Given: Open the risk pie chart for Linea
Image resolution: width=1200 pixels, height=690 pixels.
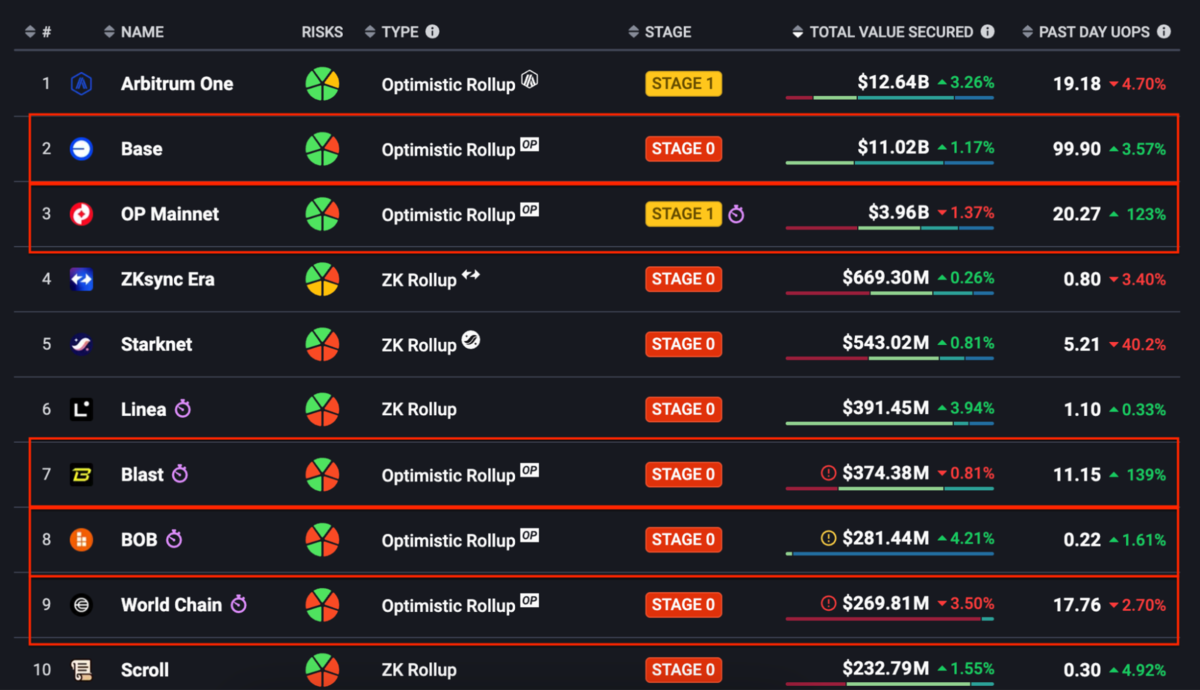Looking at the screenshot, I should coord(322,409).
